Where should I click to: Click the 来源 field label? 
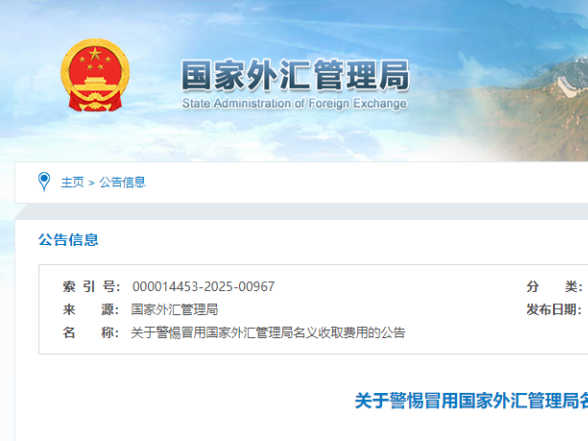(91, 309)
